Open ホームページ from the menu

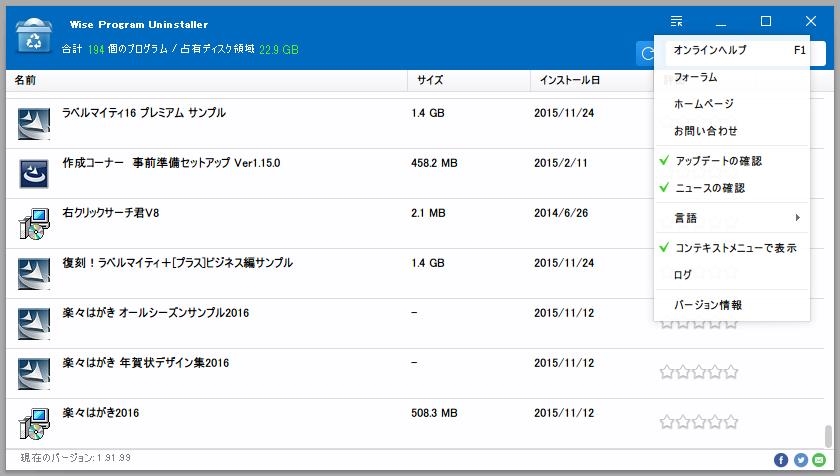point(731,104)
